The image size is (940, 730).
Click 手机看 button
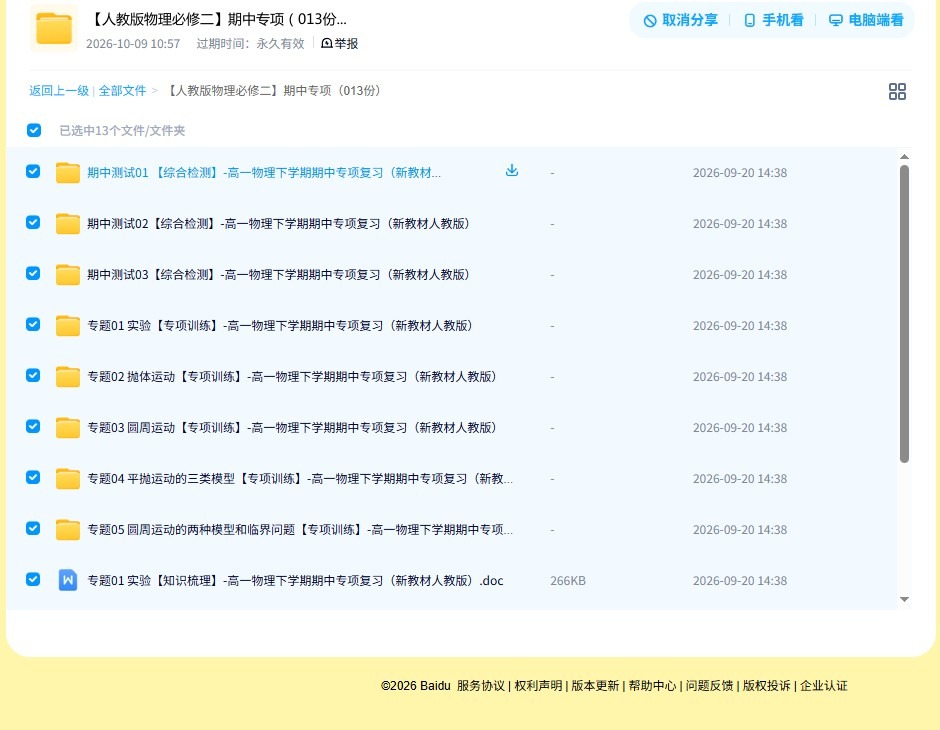click(x=773, y=20)
